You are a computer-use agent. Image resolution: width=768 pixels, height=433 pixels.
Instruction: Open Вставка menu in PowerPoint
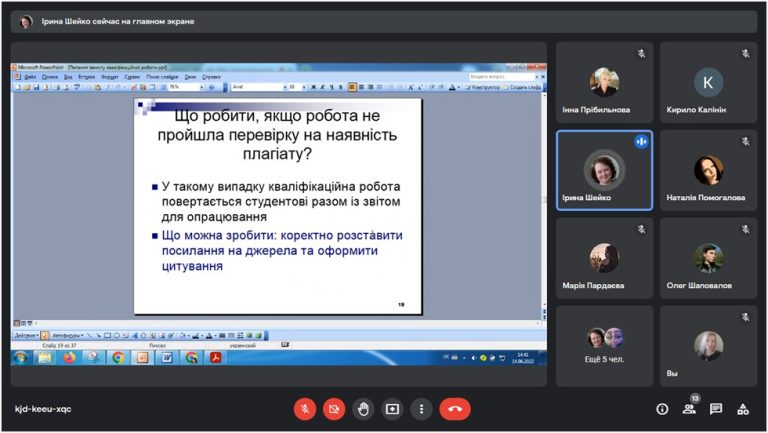coord(86,77)
